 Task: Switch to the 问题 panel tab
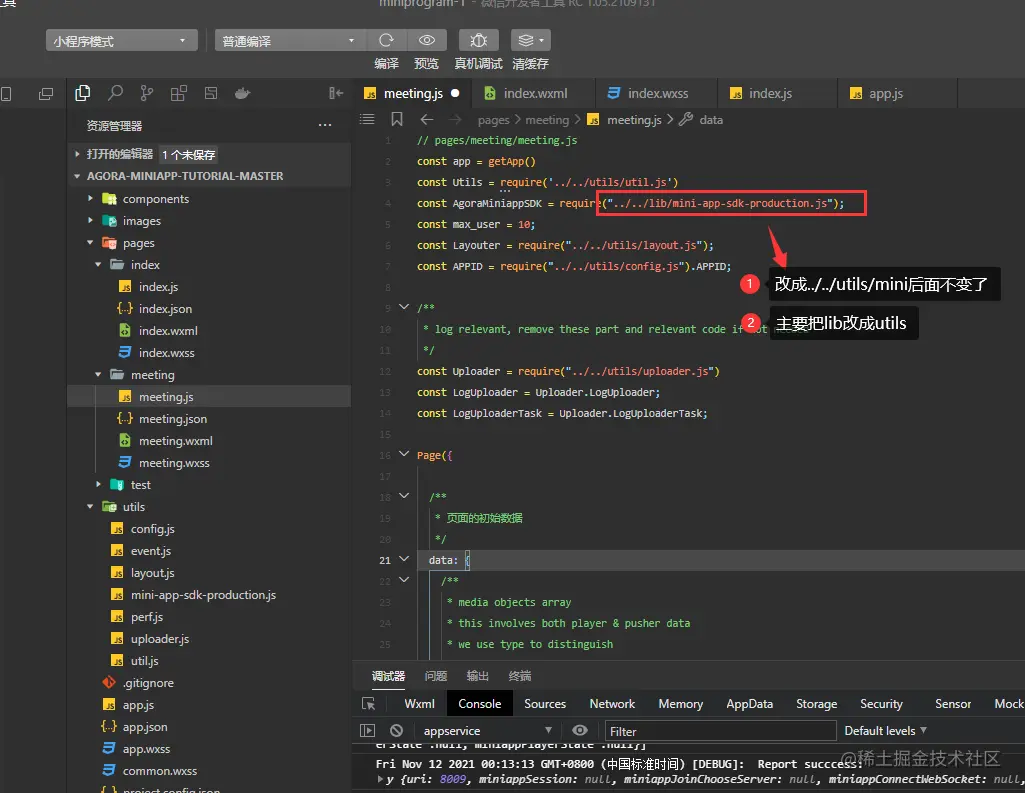[435, 676]
